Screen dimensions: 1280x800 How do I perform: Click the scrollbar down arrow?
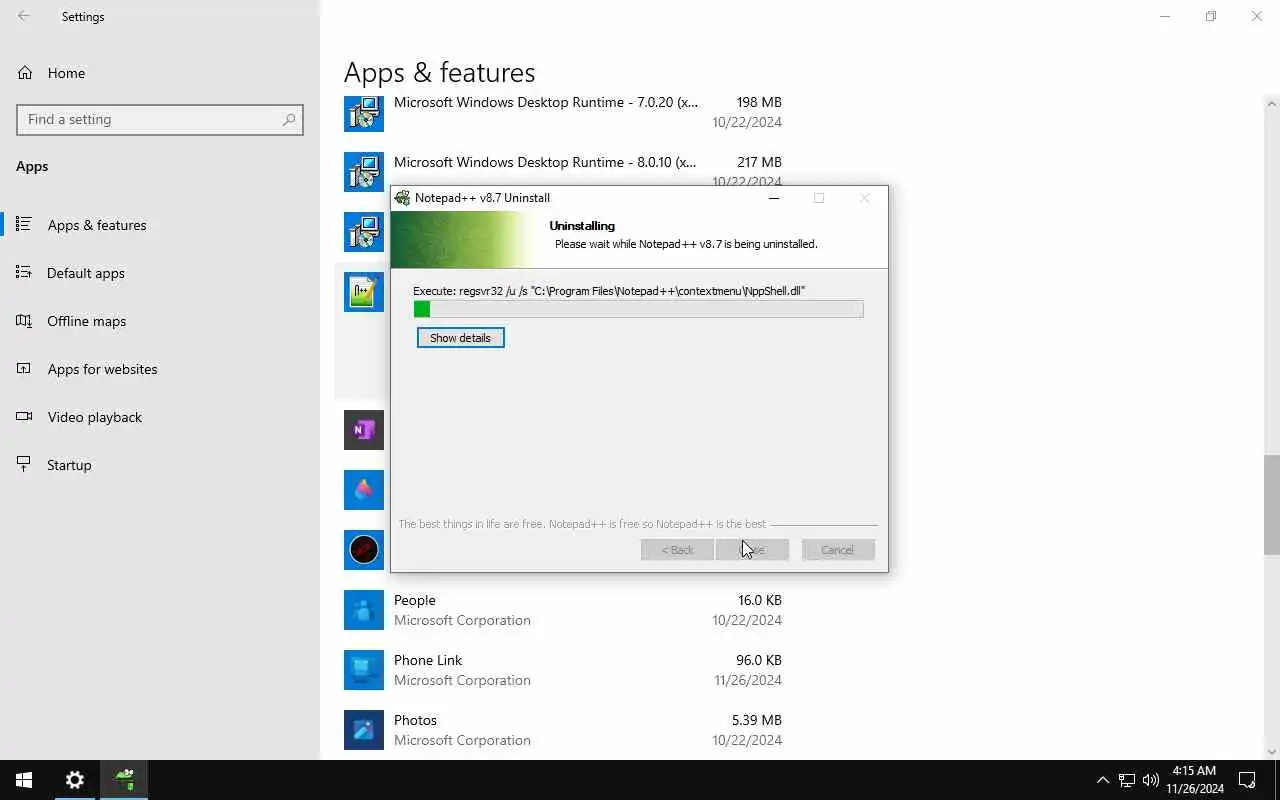1272,752
